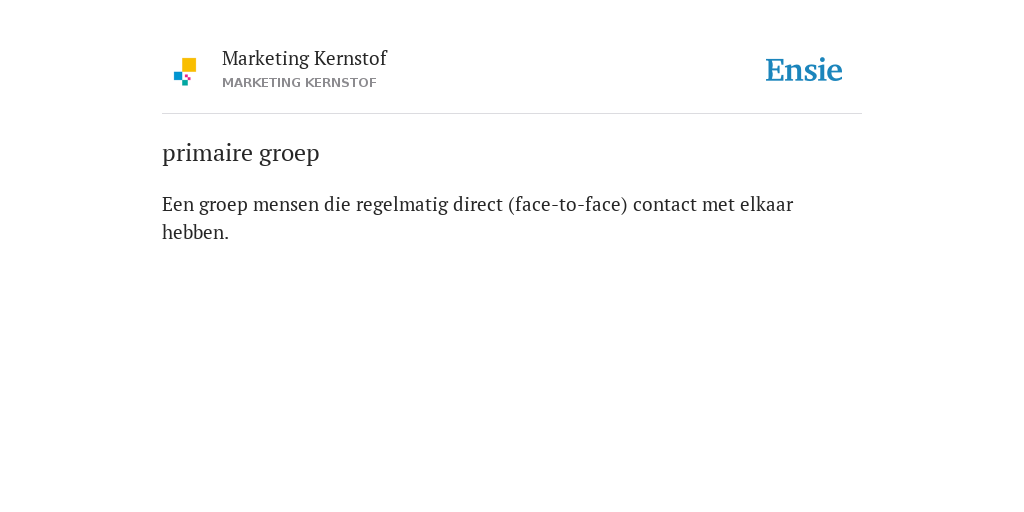This screenshot has width=1024, height=512.
Task: Click the word 'hebben.' on the second line
Action: tap(195, 232)
